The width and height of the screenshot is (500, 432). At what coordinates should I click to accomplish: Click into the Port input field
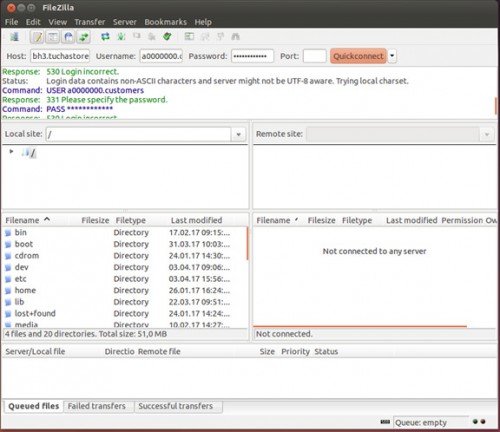point(314,56)
